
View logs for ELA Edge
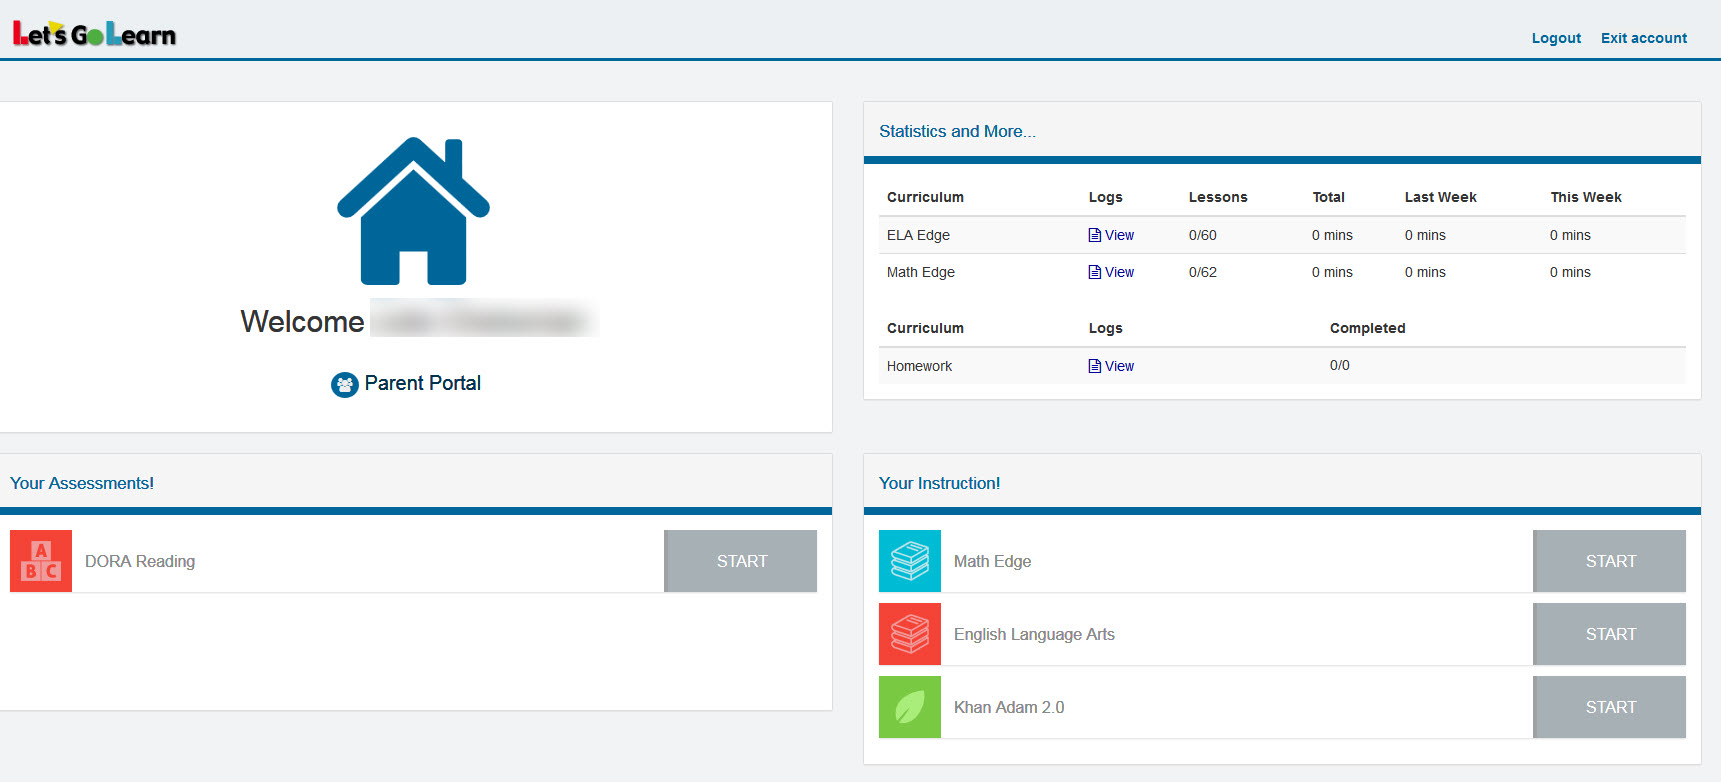pos(1119,235)
